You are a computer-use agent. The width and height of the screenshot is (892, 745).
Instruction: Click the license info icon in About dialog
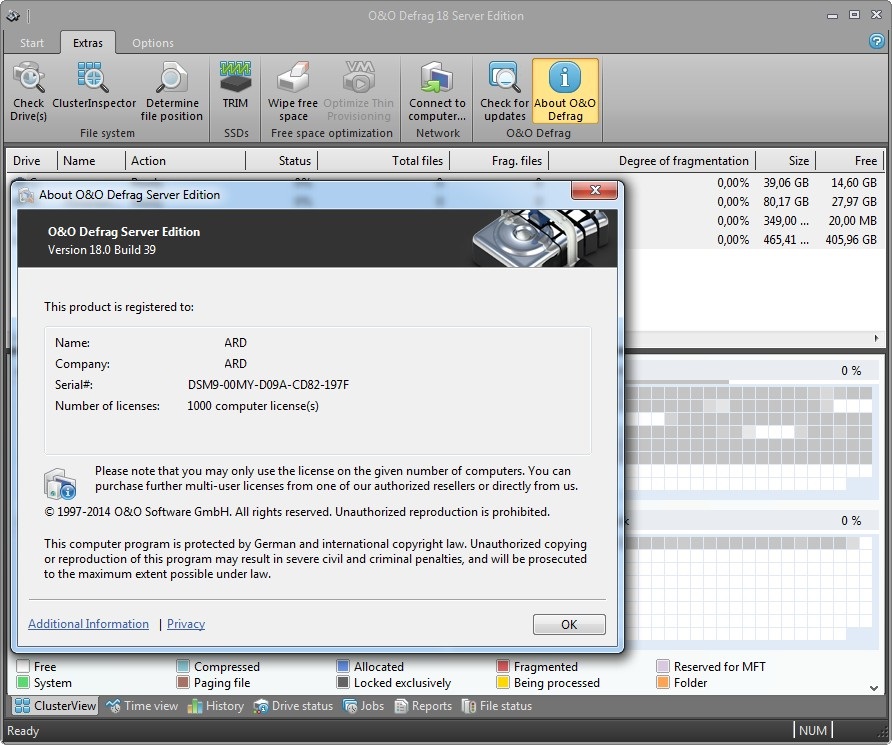coord(60,483)
